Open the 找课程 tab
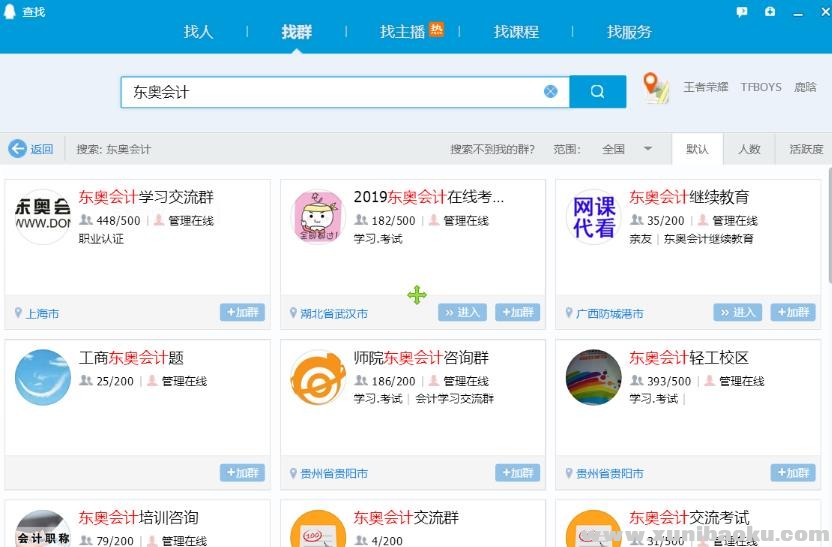This screenshot has width=832, height=547. [x=516, y=32]
